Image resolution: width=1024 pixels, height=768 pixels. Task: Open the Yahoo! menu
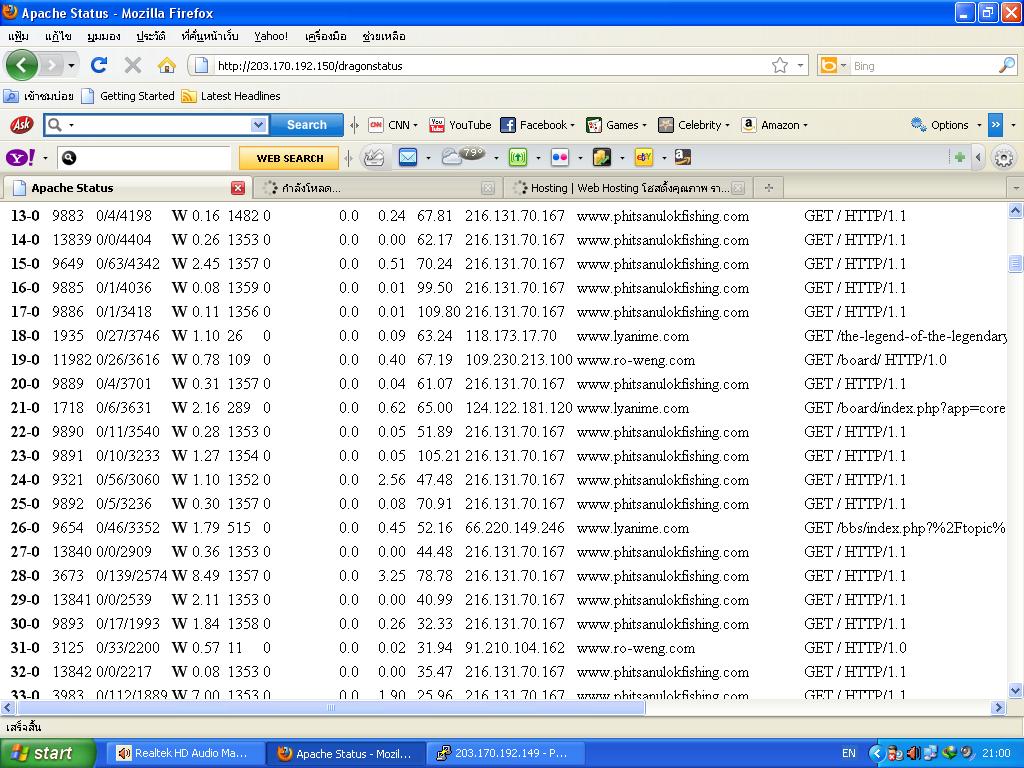coord(271,36)
